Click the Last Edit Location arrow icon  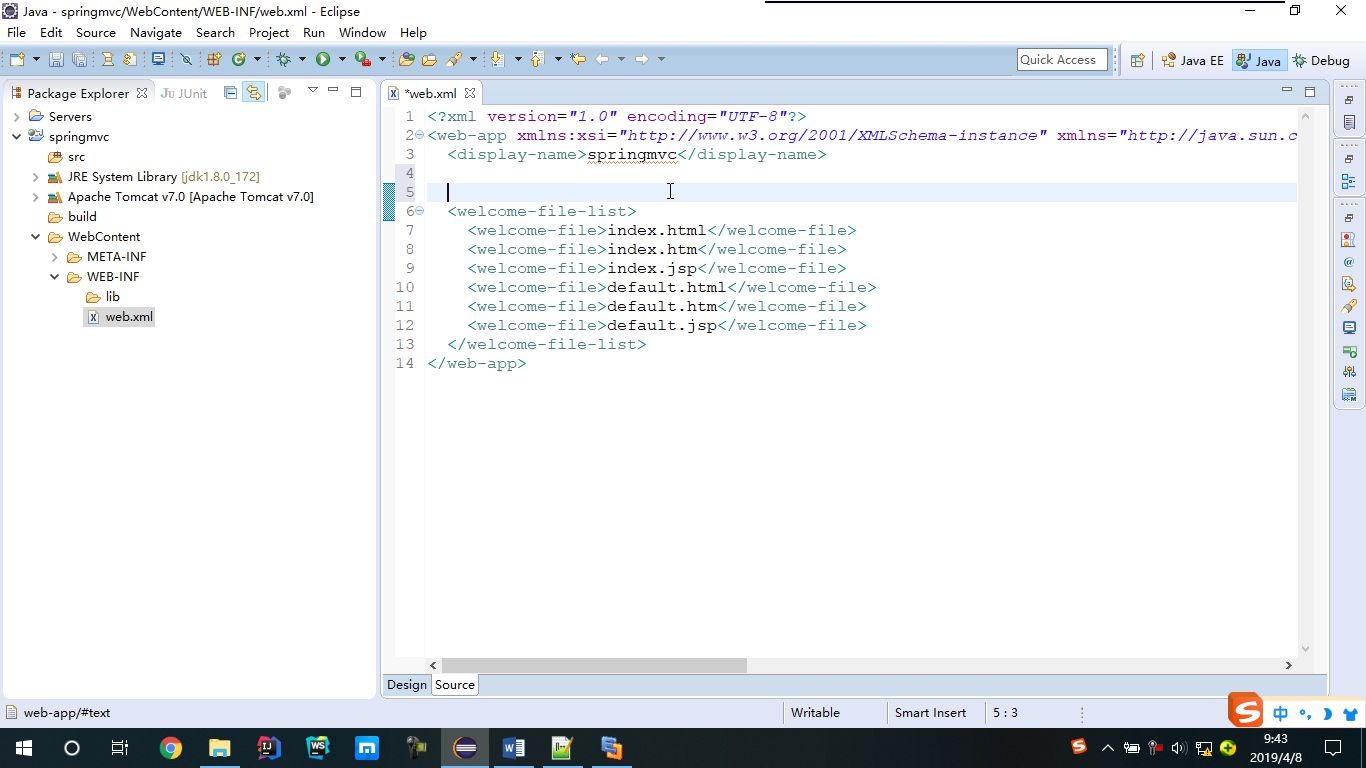click(x=578, y=60)
